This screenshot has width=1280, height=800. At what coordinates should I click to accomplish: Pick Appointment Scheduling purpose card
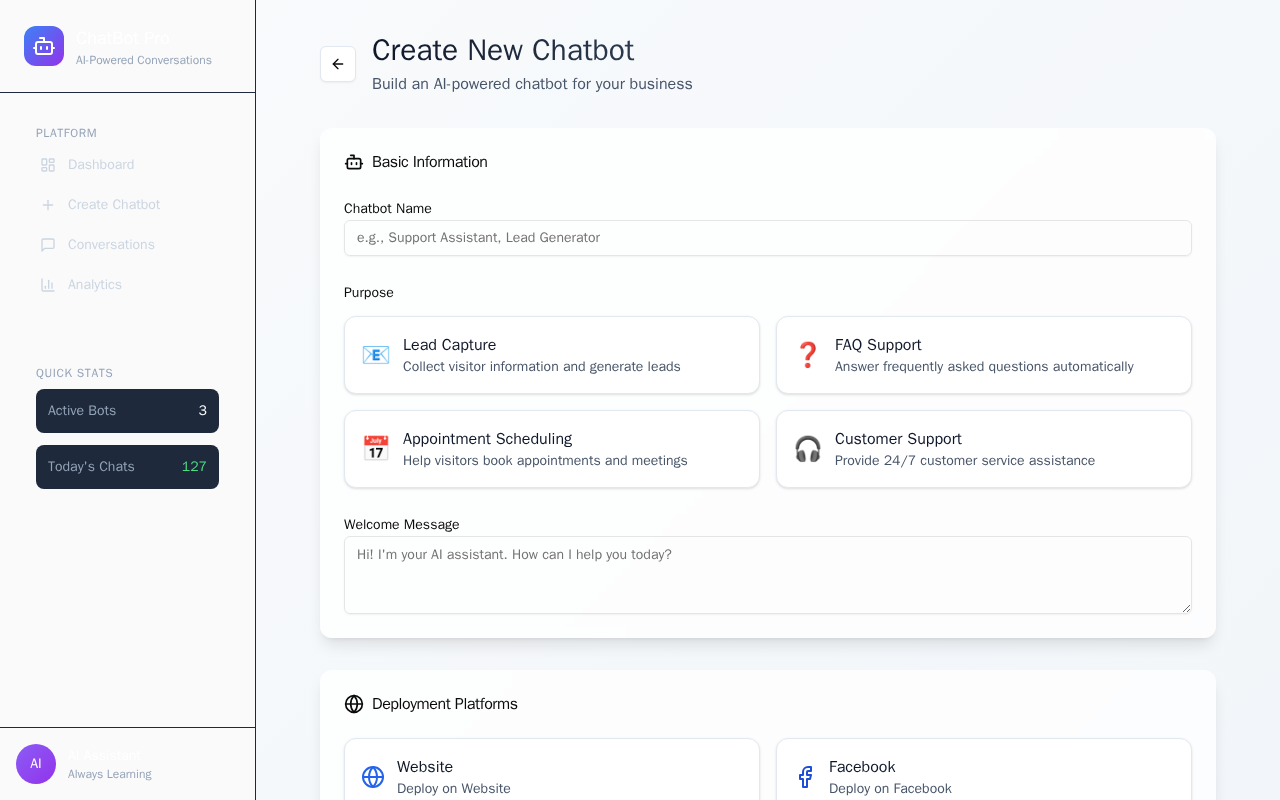(x=552, y=449)
